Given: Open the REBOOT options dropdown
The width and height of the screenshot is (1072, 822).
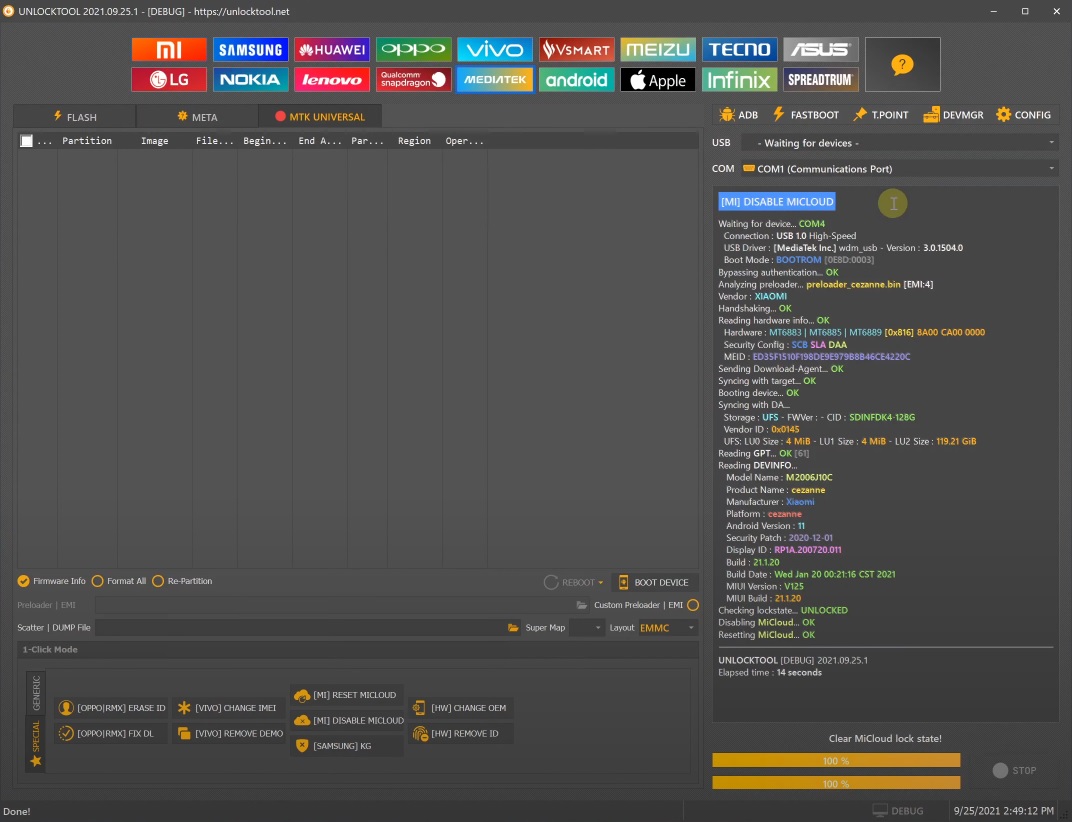Looking at the screenshot, I should click(574, 582).
